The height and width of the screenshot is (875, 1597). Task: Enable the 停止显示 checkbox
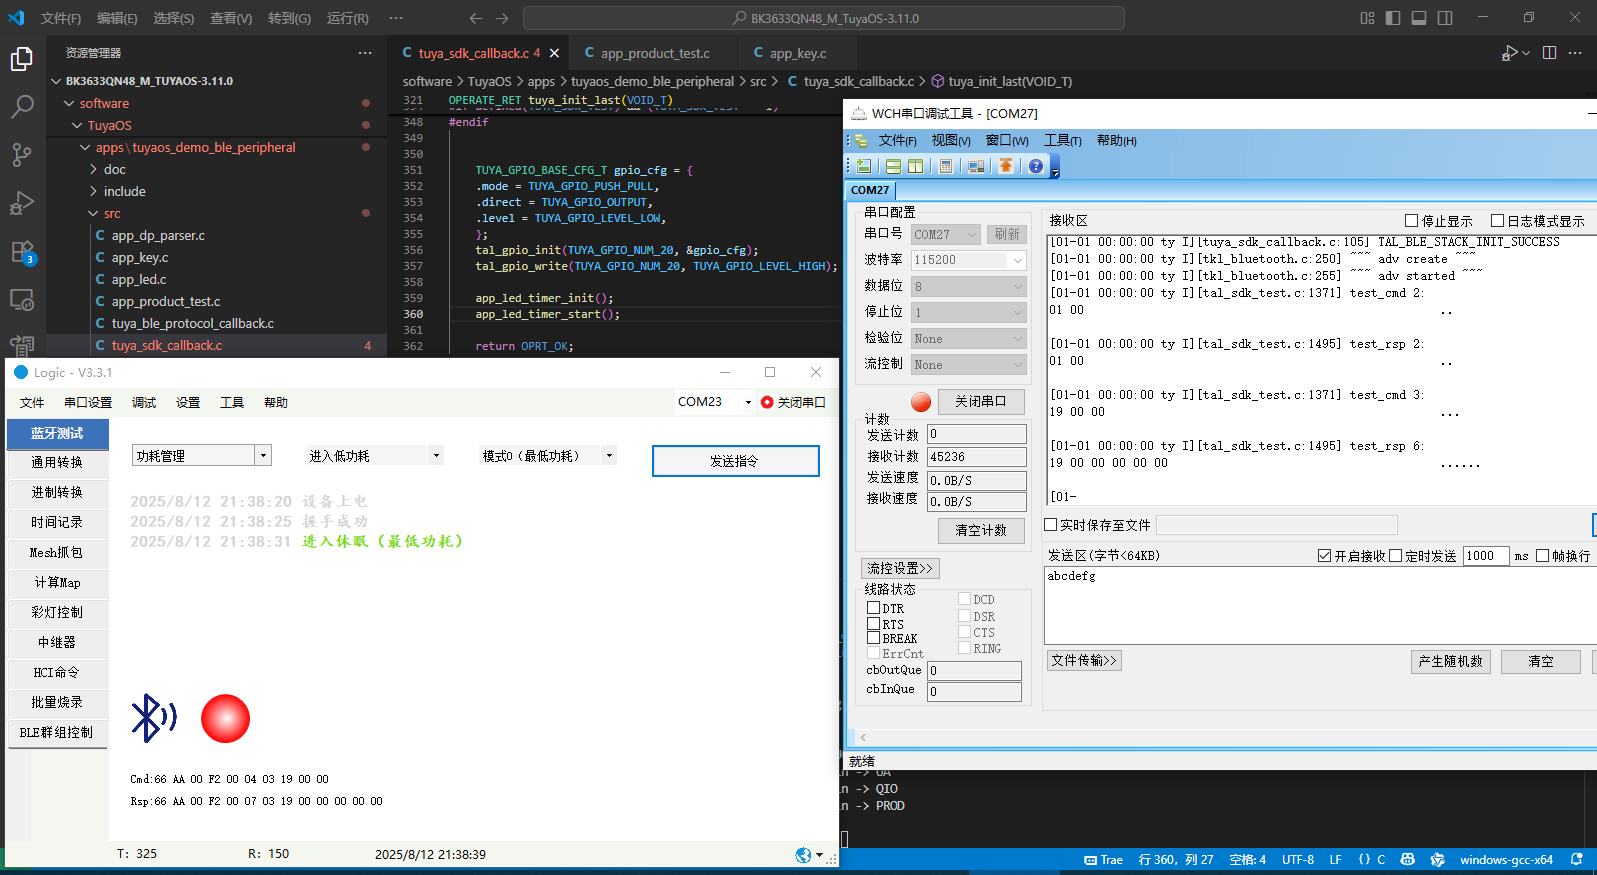pos(1411,221)
